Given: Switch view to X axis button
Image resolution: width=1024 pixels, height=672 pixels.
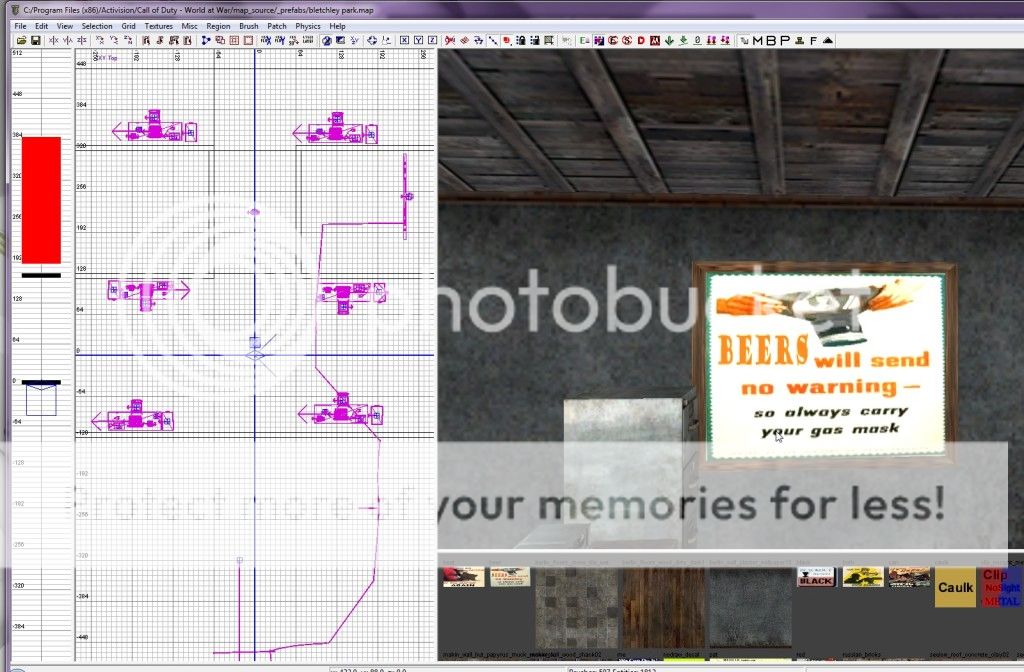Looking at the screenshot, I should click(404, 40).
